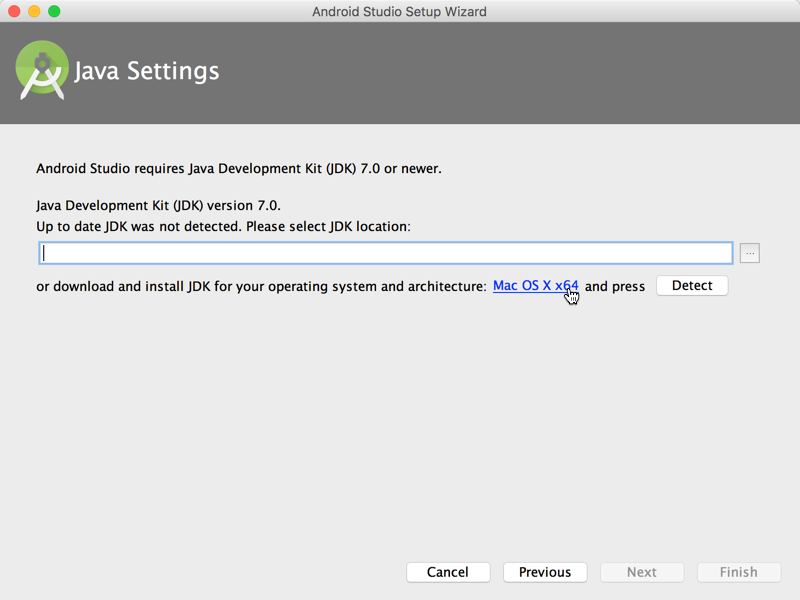Click the greyed-out Next button

tap(642, 572)
